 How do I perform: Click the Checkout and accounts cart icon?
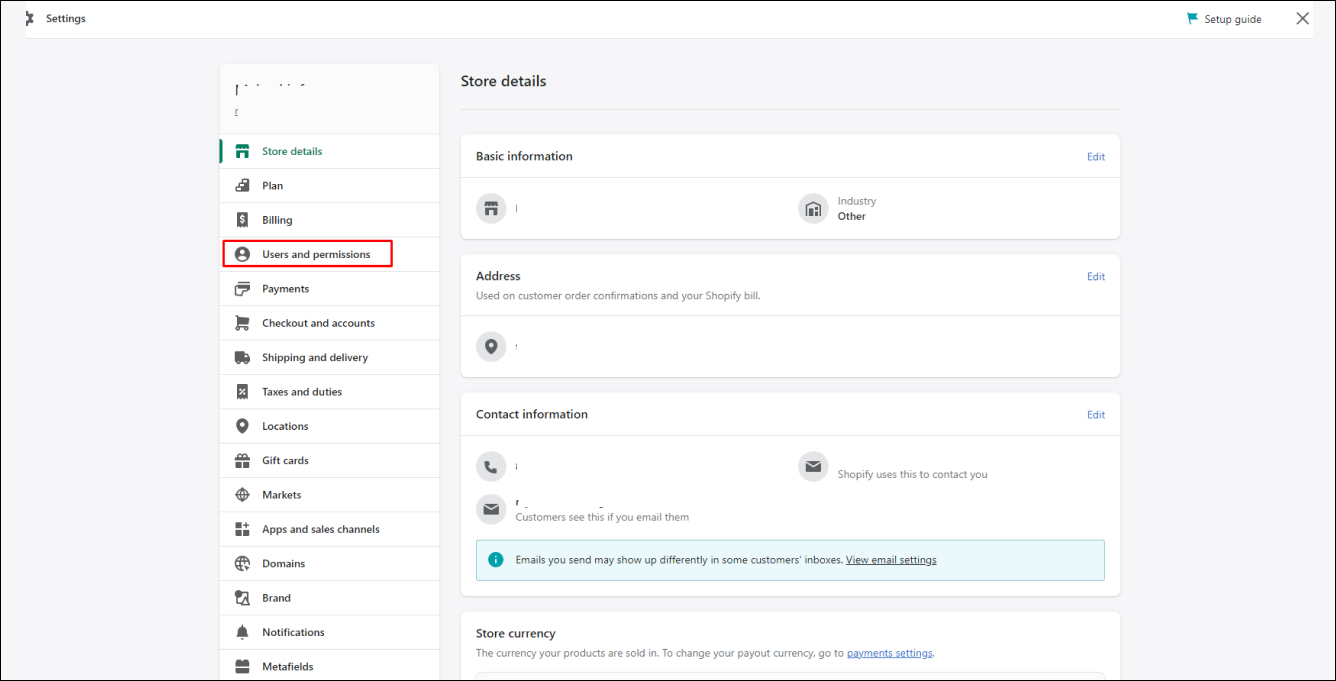click(x=242, y=323)
